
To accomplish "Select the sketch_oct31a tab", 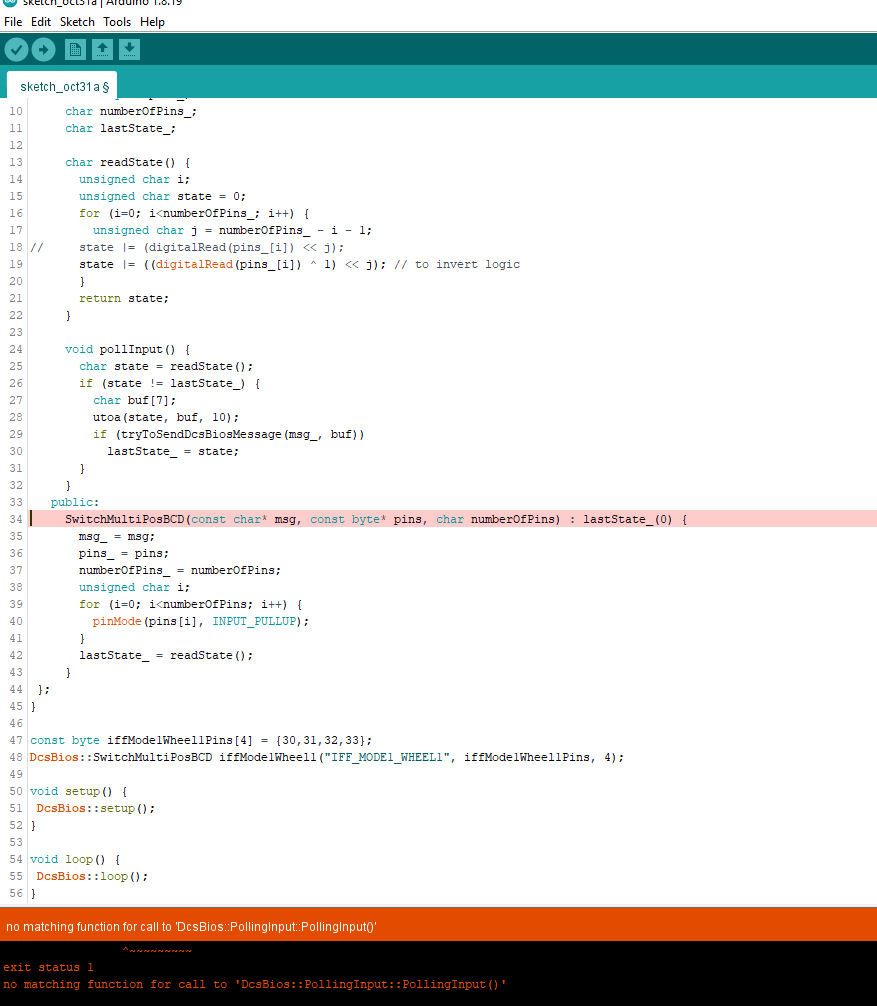I will [62, 86].
